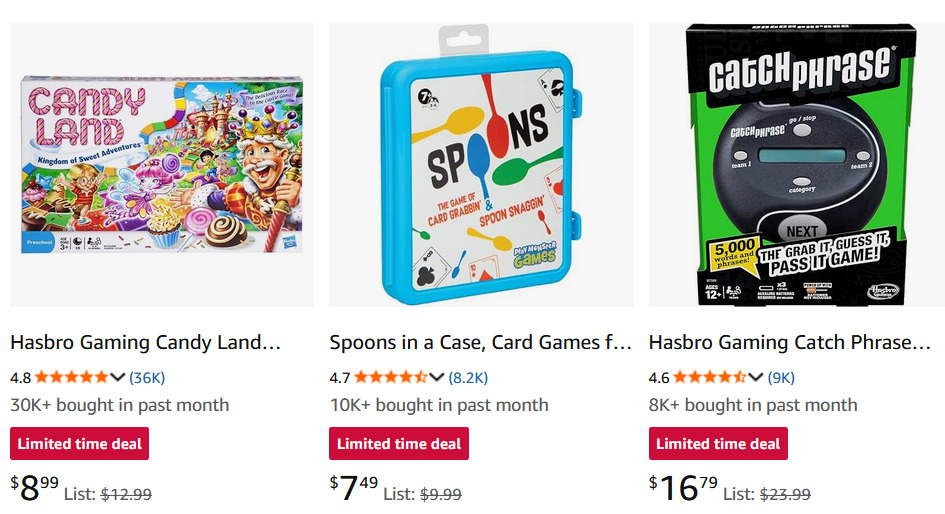Open the 9K reviews link
945x514 pixels.
781,377
